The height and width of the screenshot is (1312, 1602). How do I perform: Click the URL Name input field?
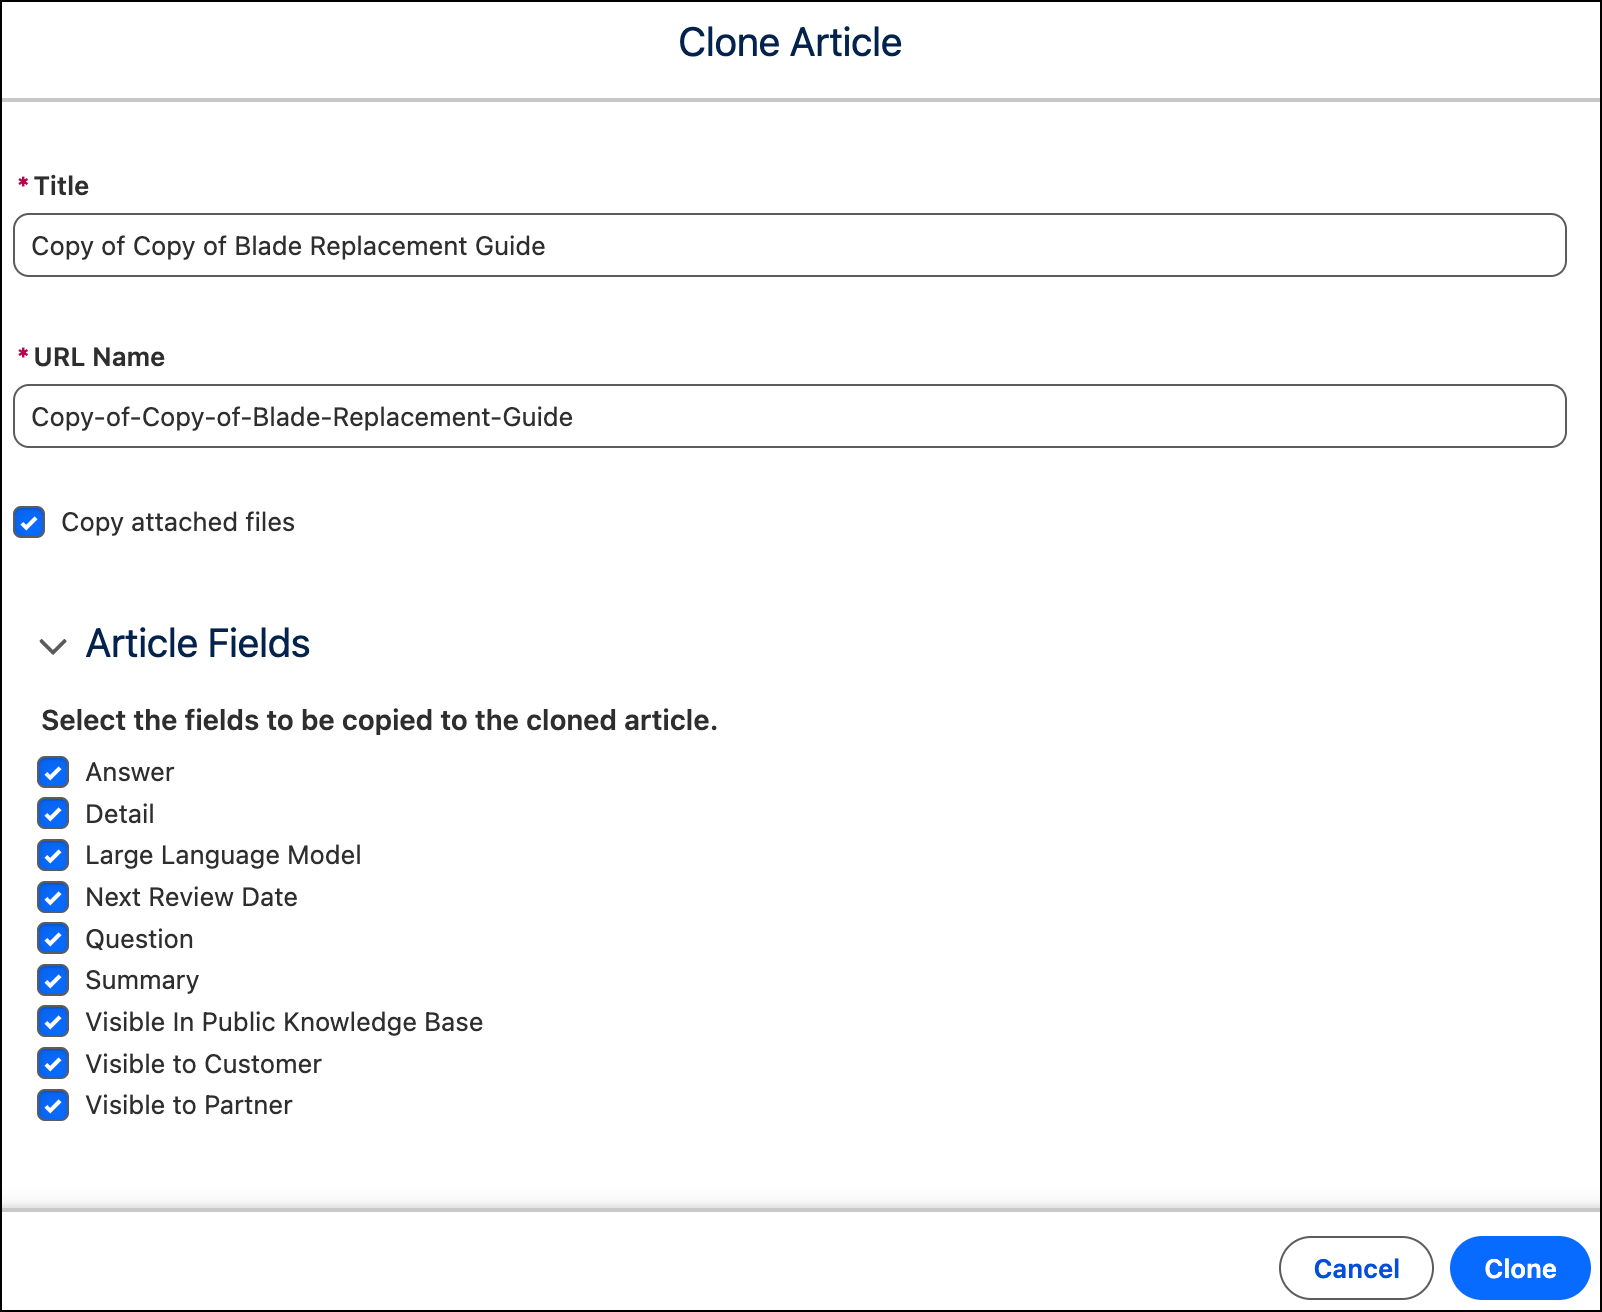click(790, 416)
